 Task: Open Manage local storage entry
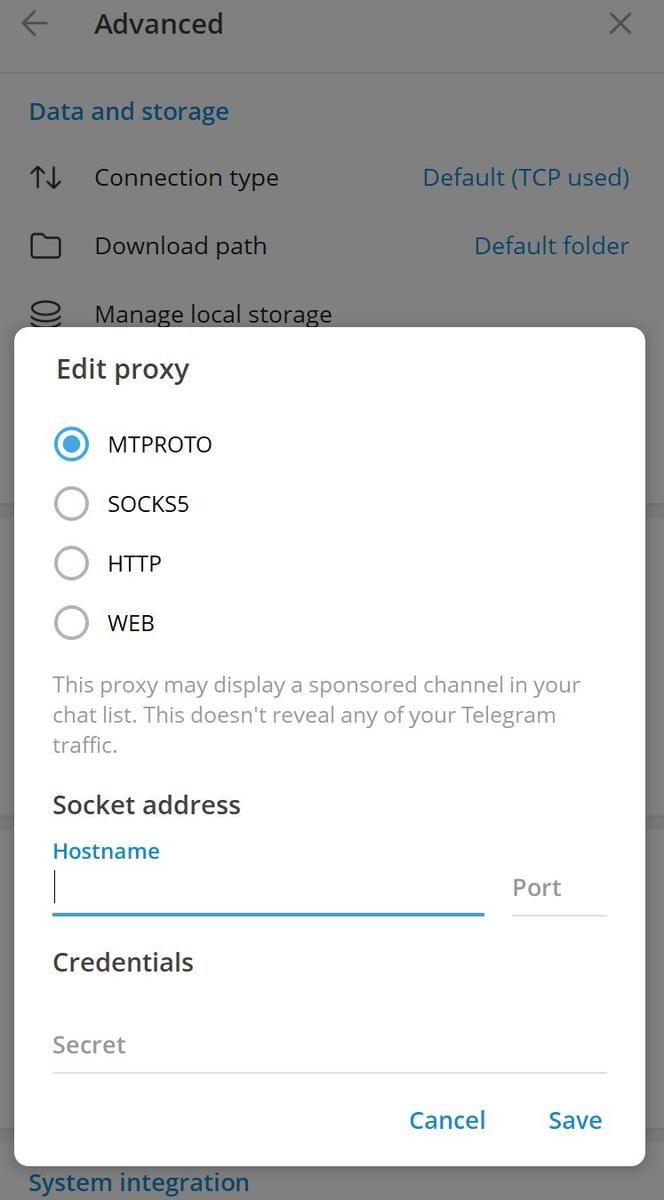(213, 314)
